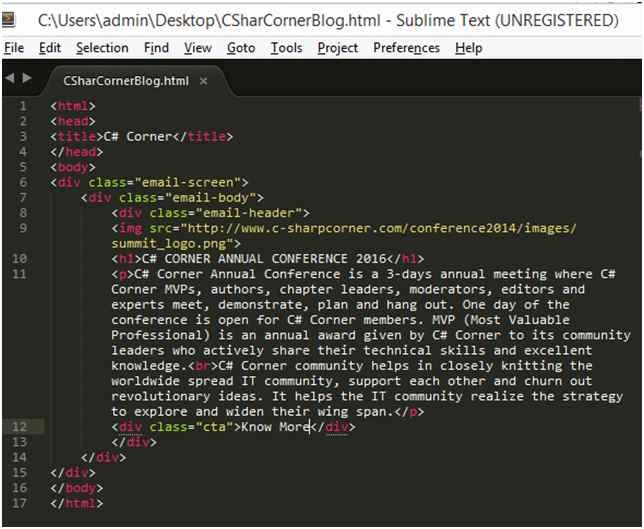The image size is (644, 529).
Task: Click line number 17 in gutter
Action: (x=19, y=504)
